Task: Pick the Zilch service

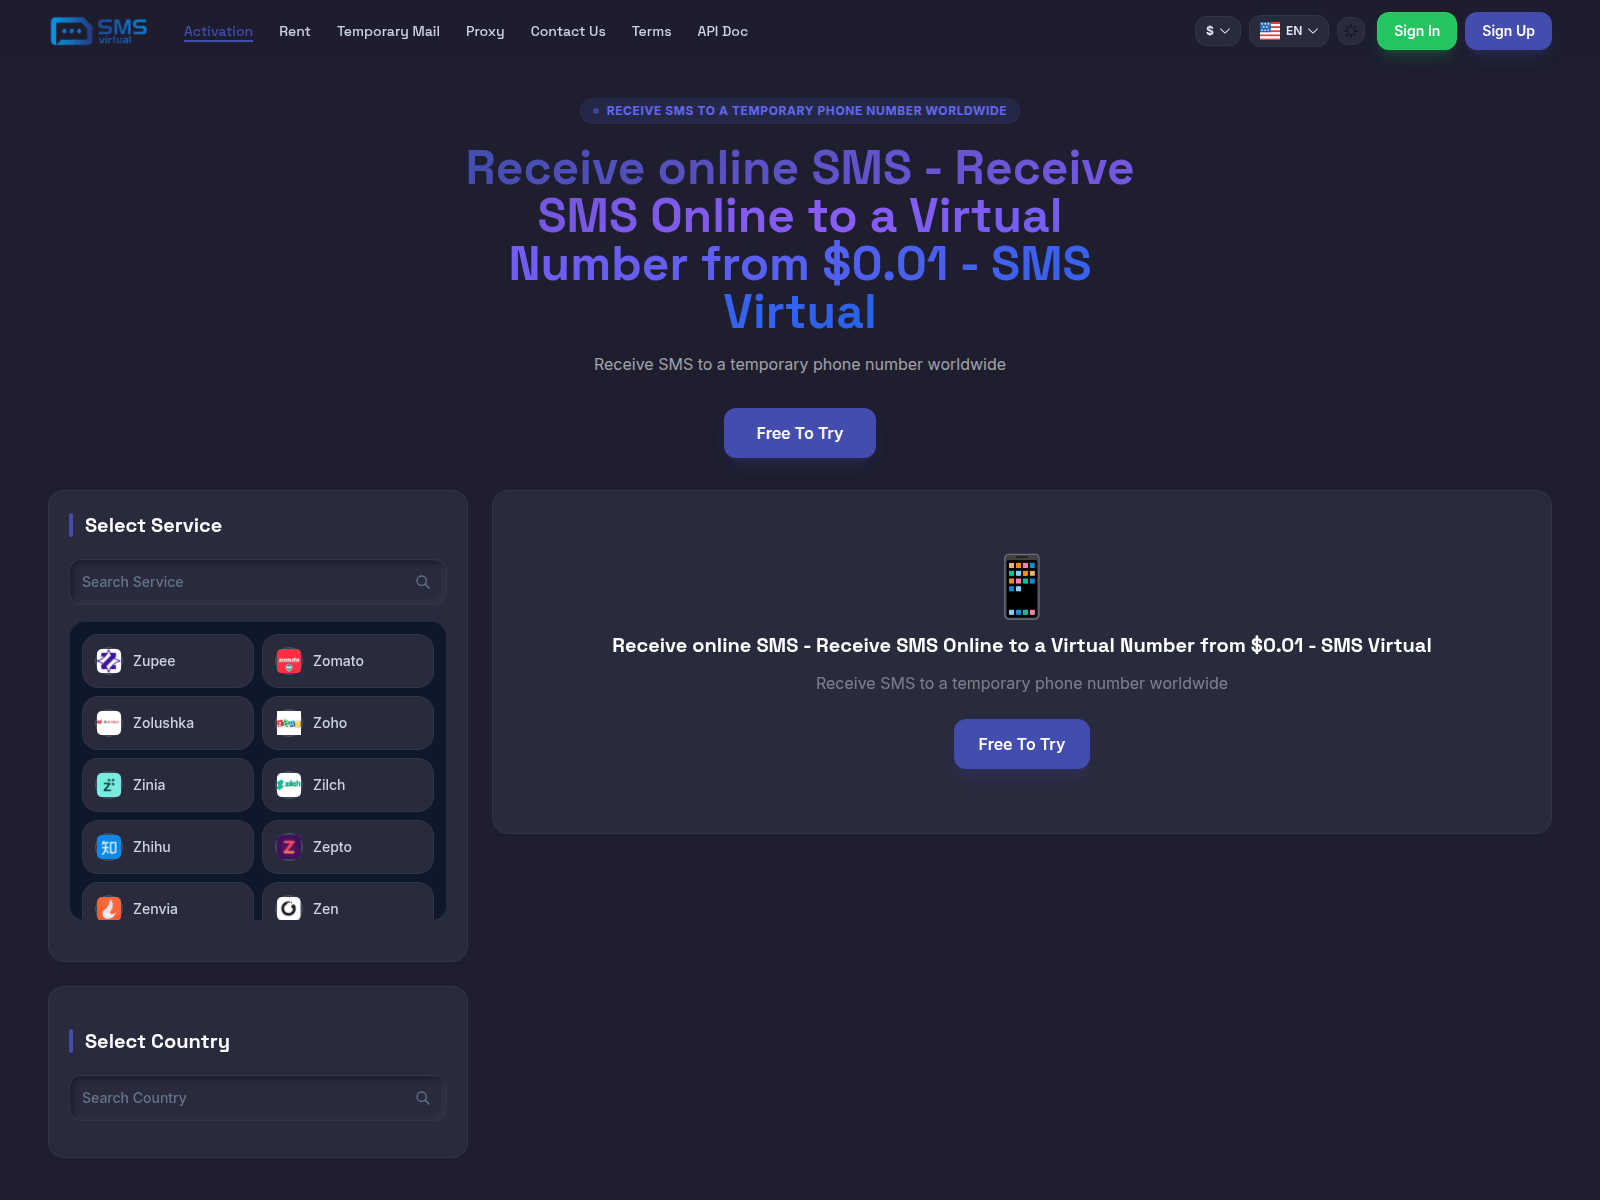Action: click(348, 785)
